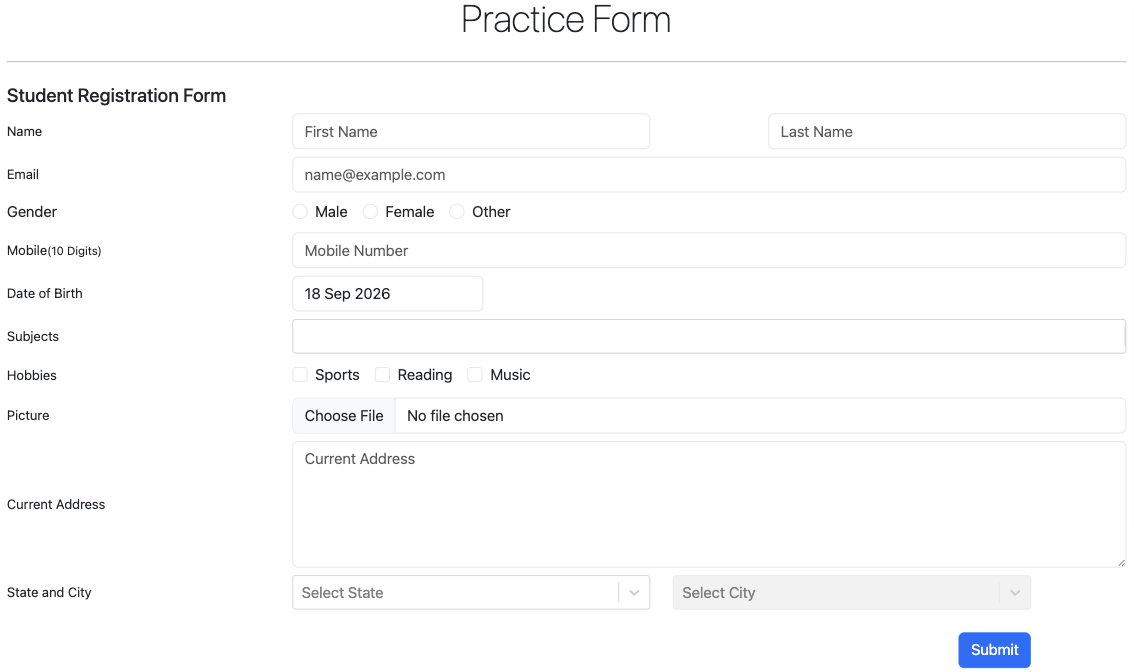
Task: Click the Select State chevron arrow
Action: (634, 592)
